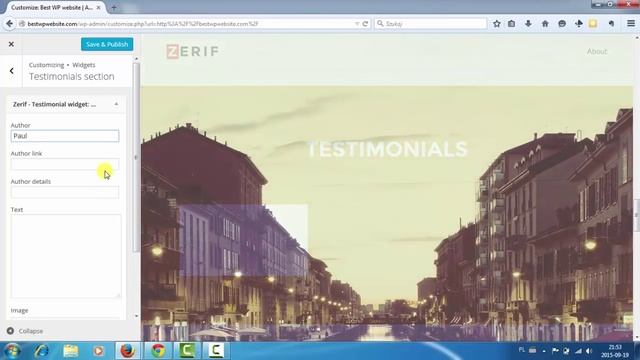This screenshot has width=640, height=360.
Task: Open Chrome from the taskbar
Action: point(158,351)
